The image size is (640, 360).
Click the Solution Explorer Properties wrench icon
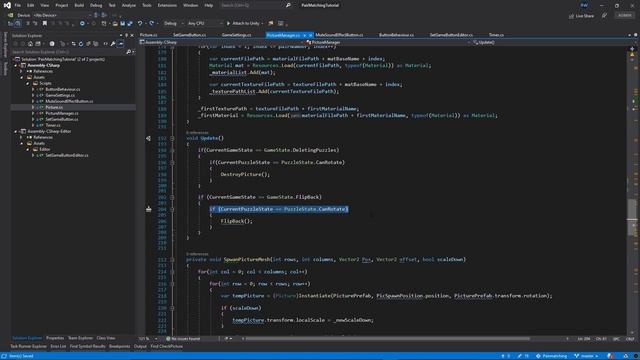(x=113, y=44)
